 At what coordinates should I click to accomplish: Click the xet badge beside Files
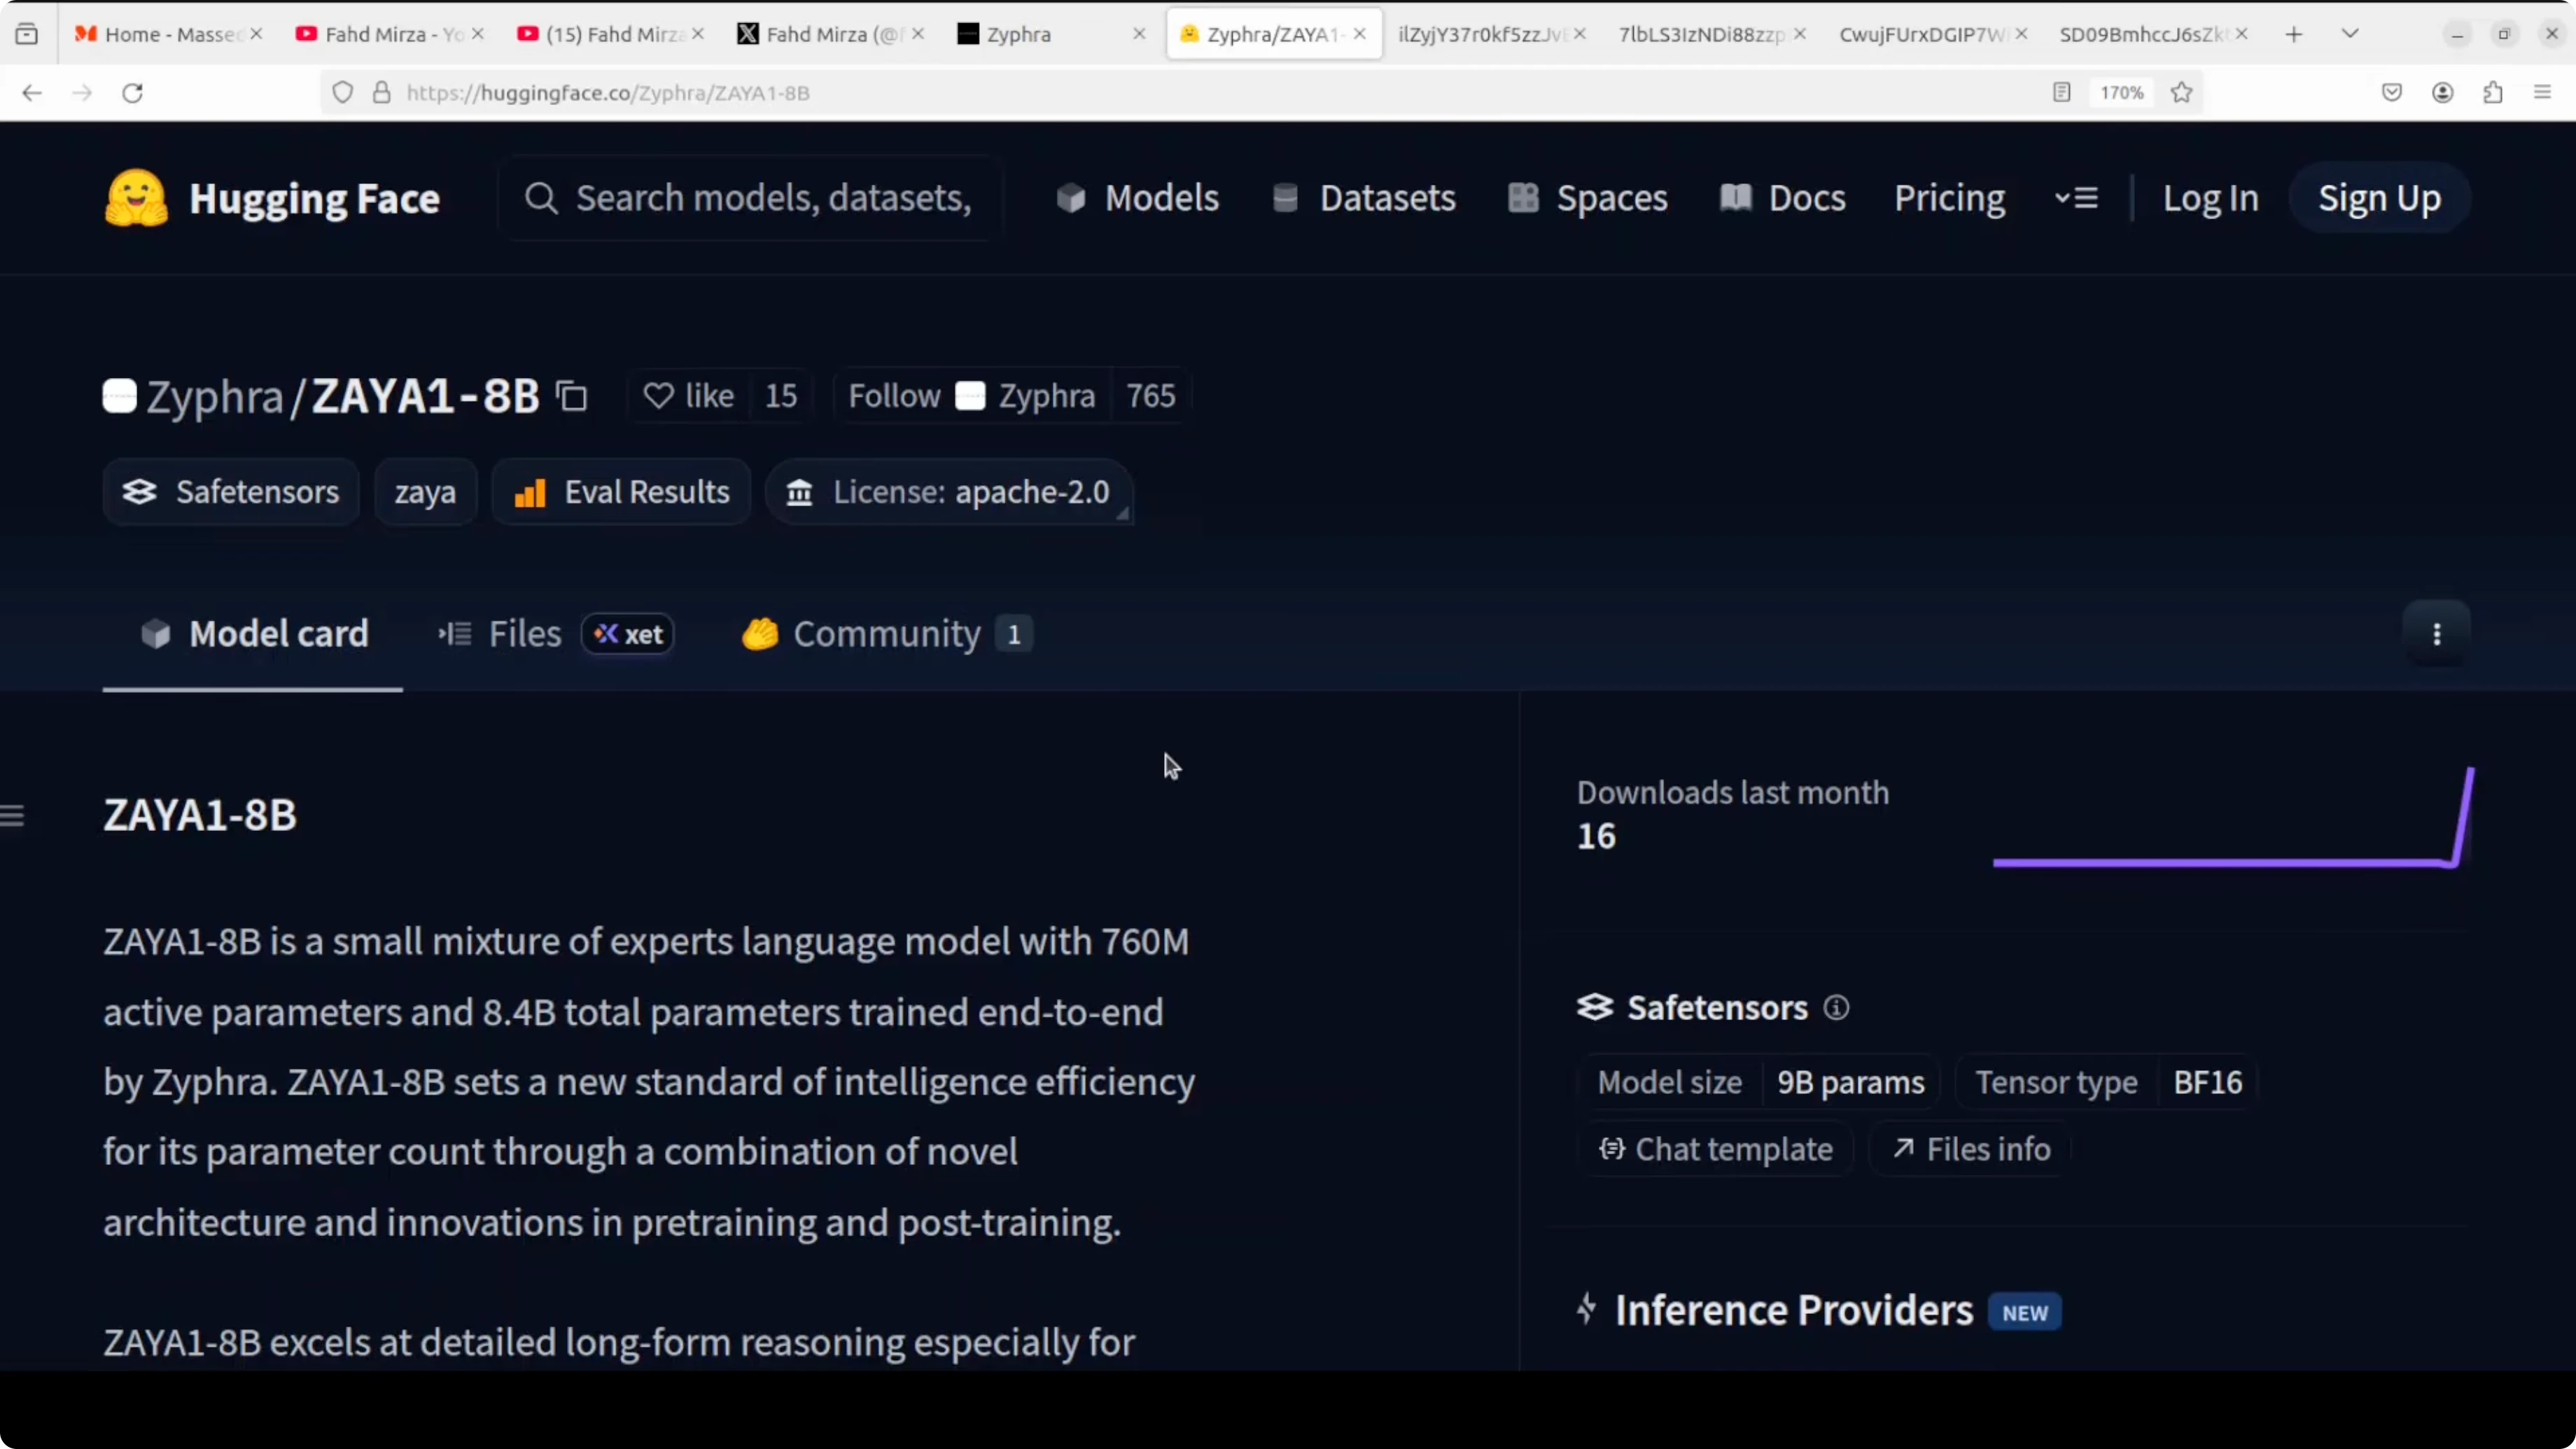coord(628,634)
